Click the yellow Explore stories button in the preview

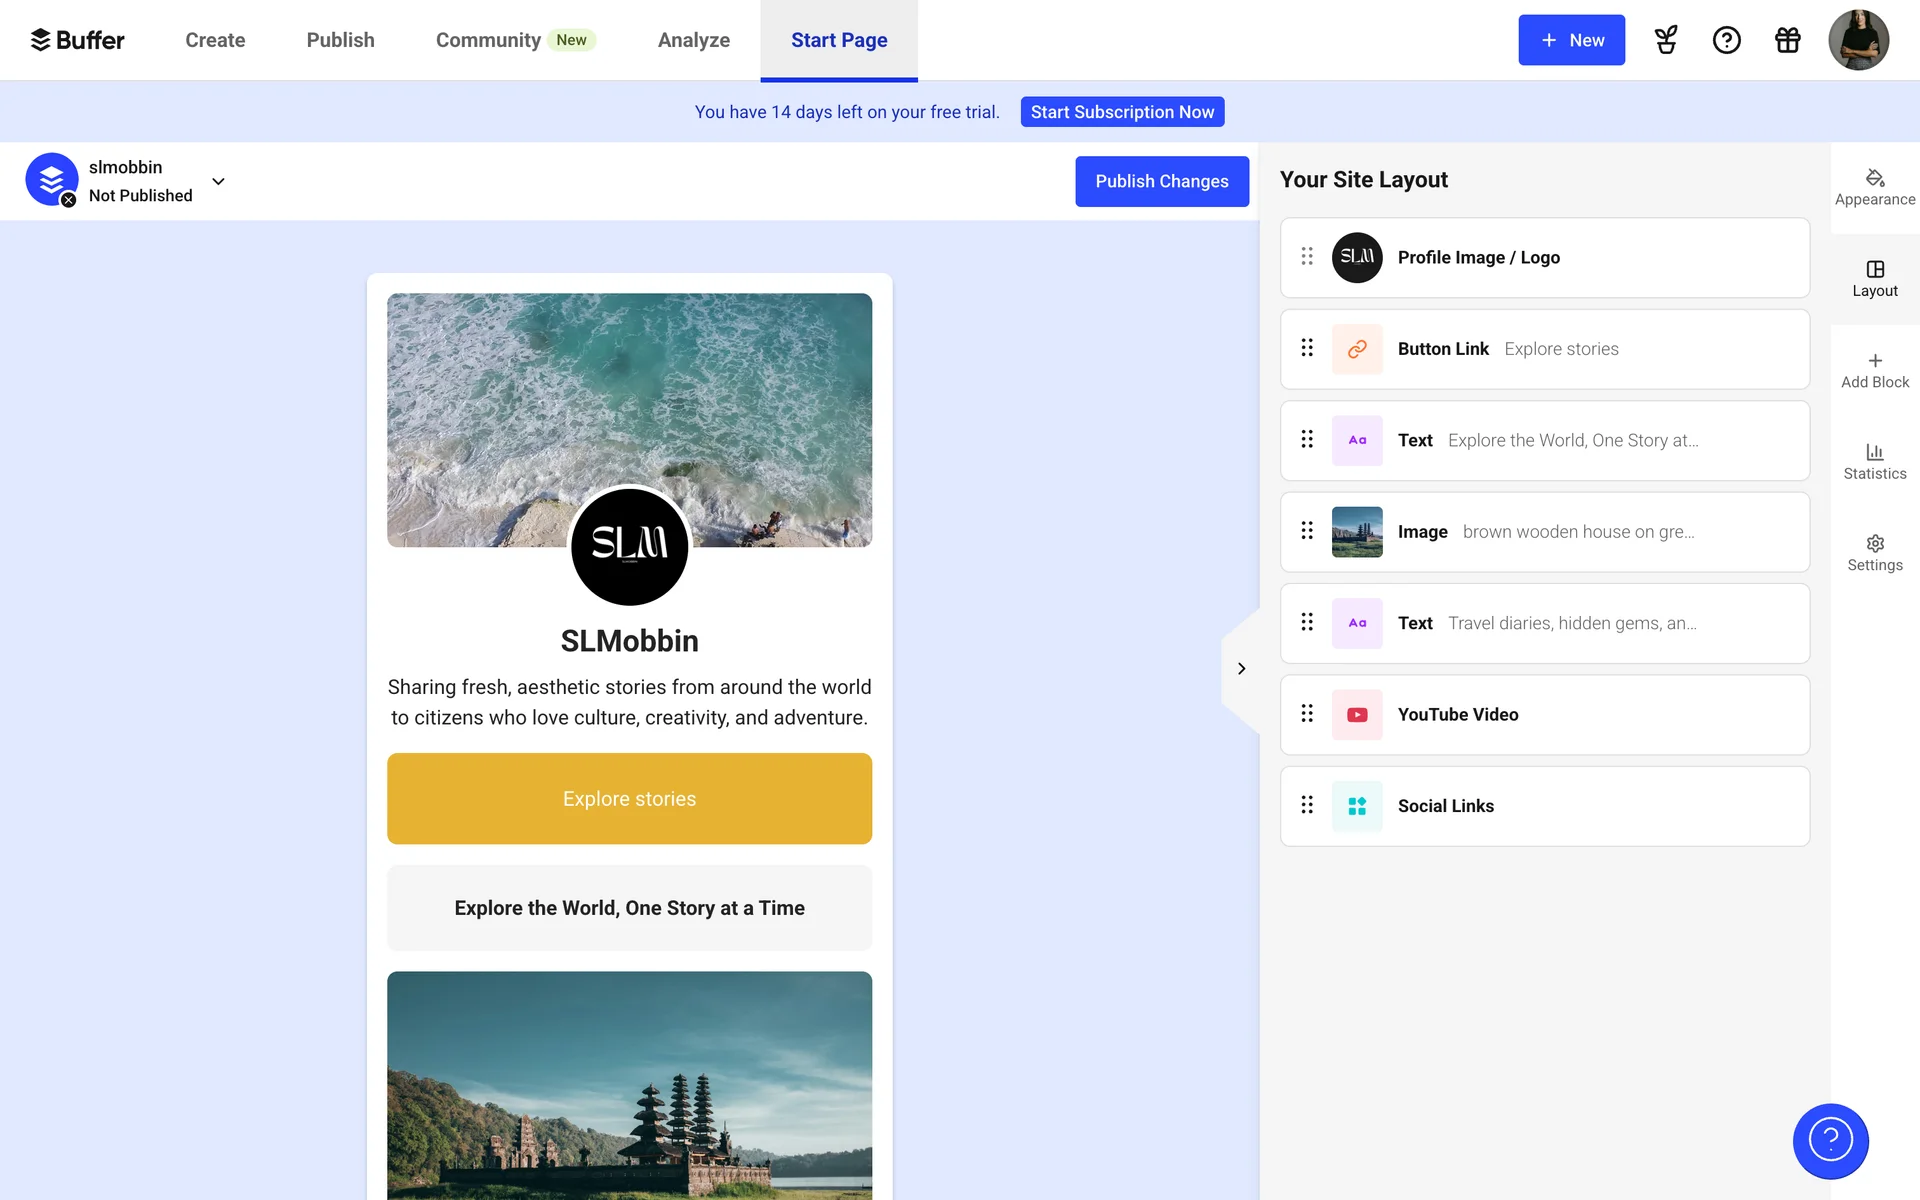click(x=629, y=798)
